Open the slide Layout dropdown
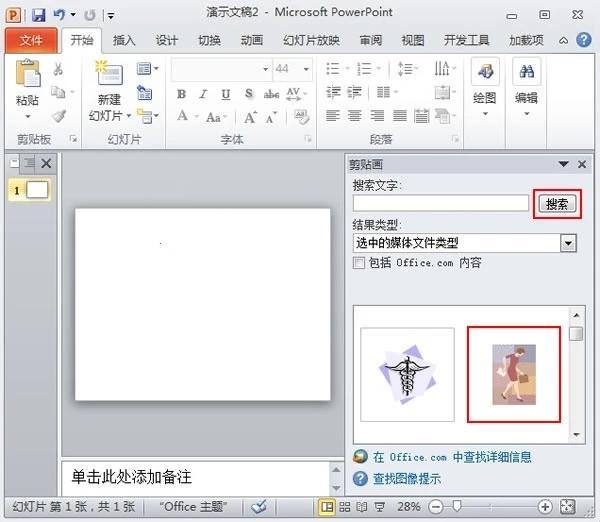The width and height of the screenshot is (600, 522). pyautogui.click(x=147, y=69)
